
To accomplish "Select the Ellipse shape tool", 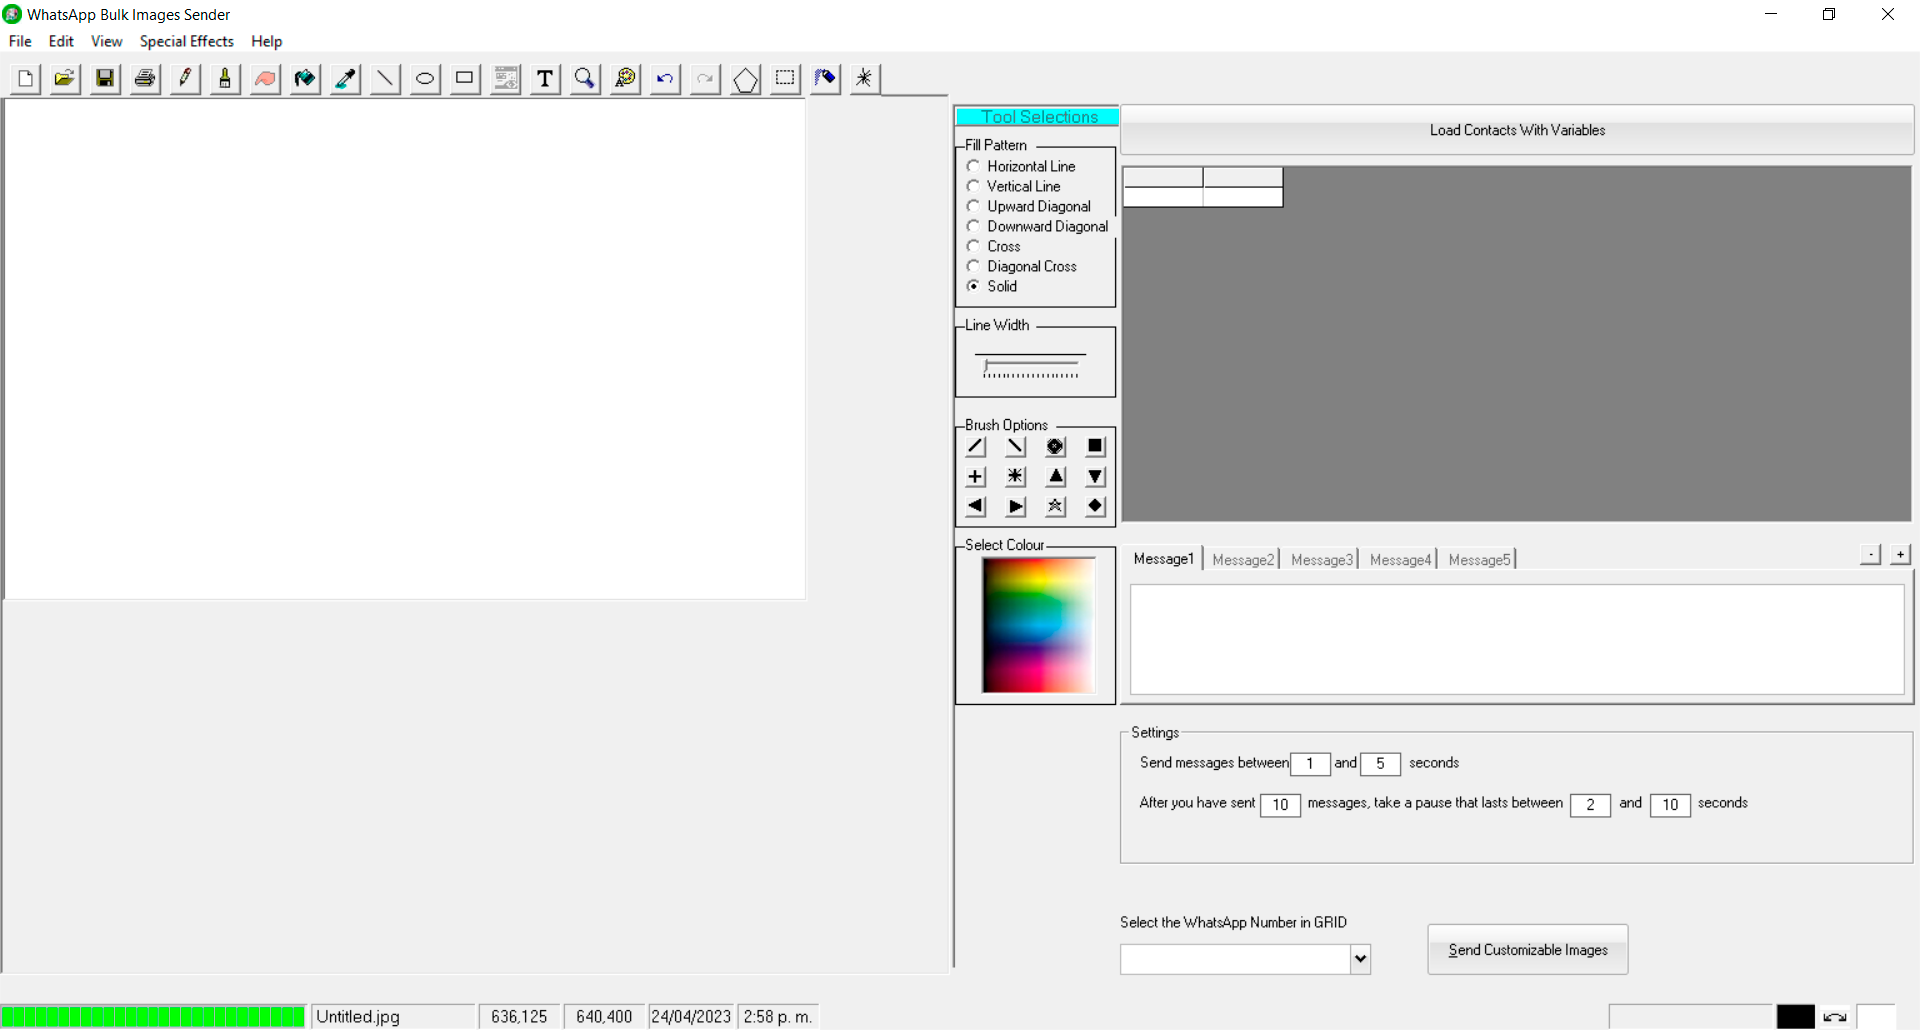I will tap(425, 79).
